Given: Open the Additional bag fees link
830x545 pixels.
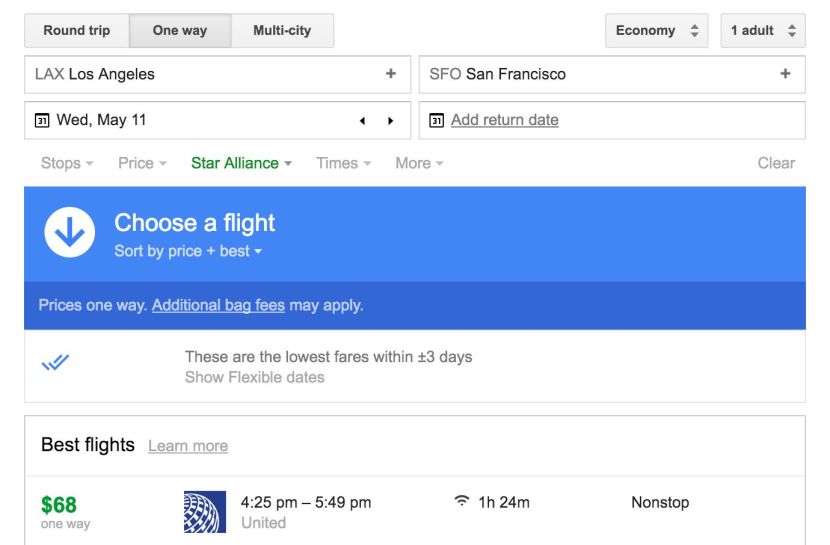Looking at the screenshot, I should (x=219, y=305).
